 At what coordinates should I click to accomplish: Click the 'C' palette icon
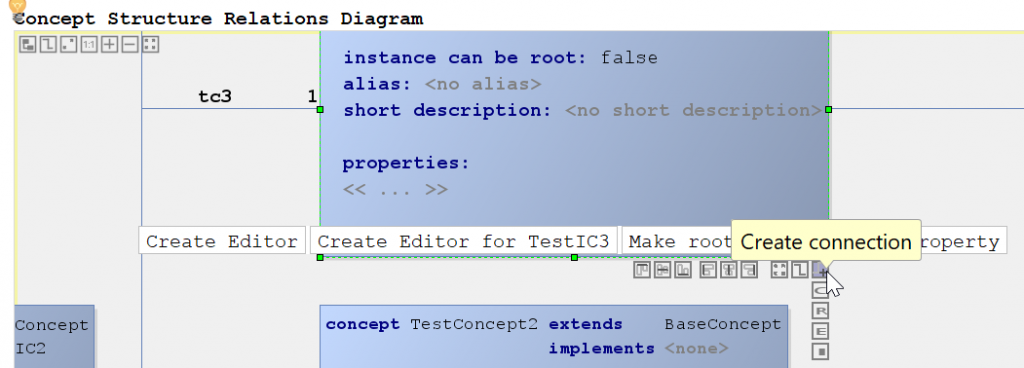(x=820, y=290)
